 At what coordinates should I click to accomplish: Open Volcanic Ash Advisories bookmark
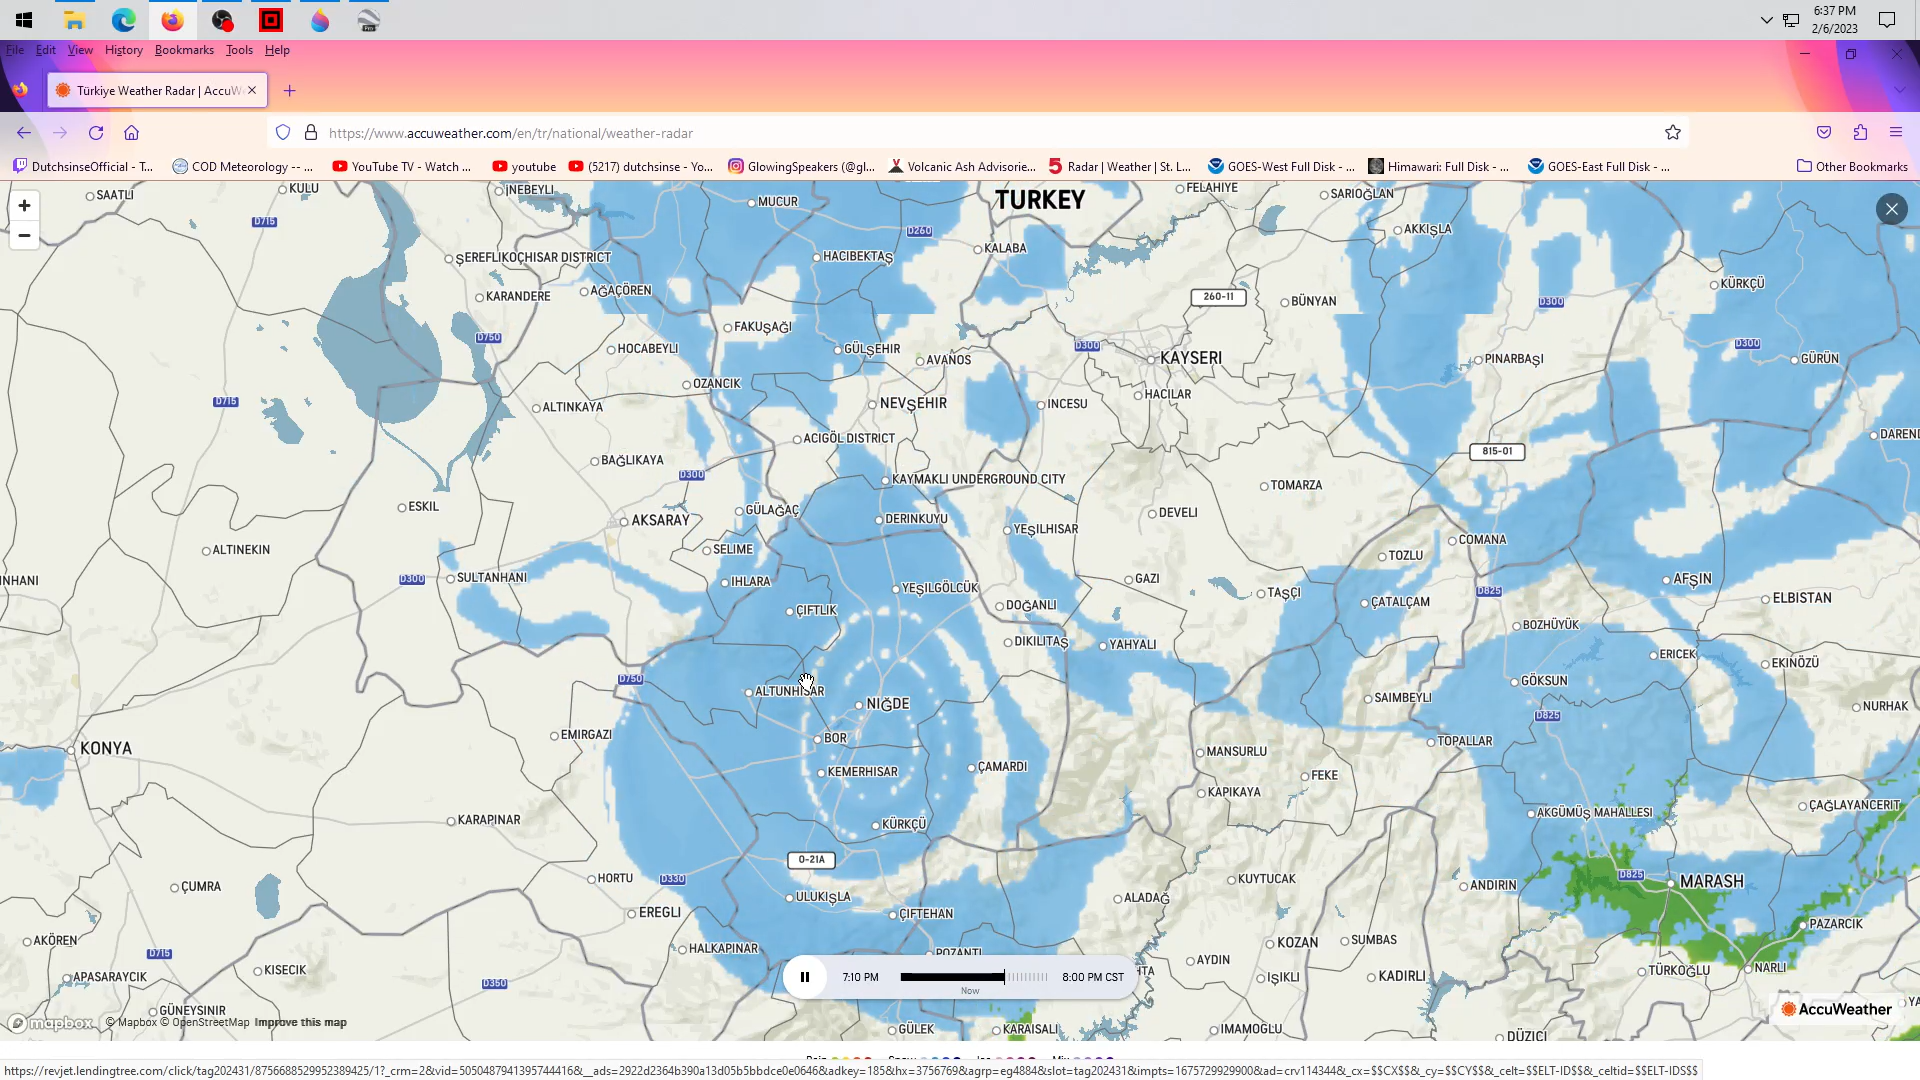(962, 167)
